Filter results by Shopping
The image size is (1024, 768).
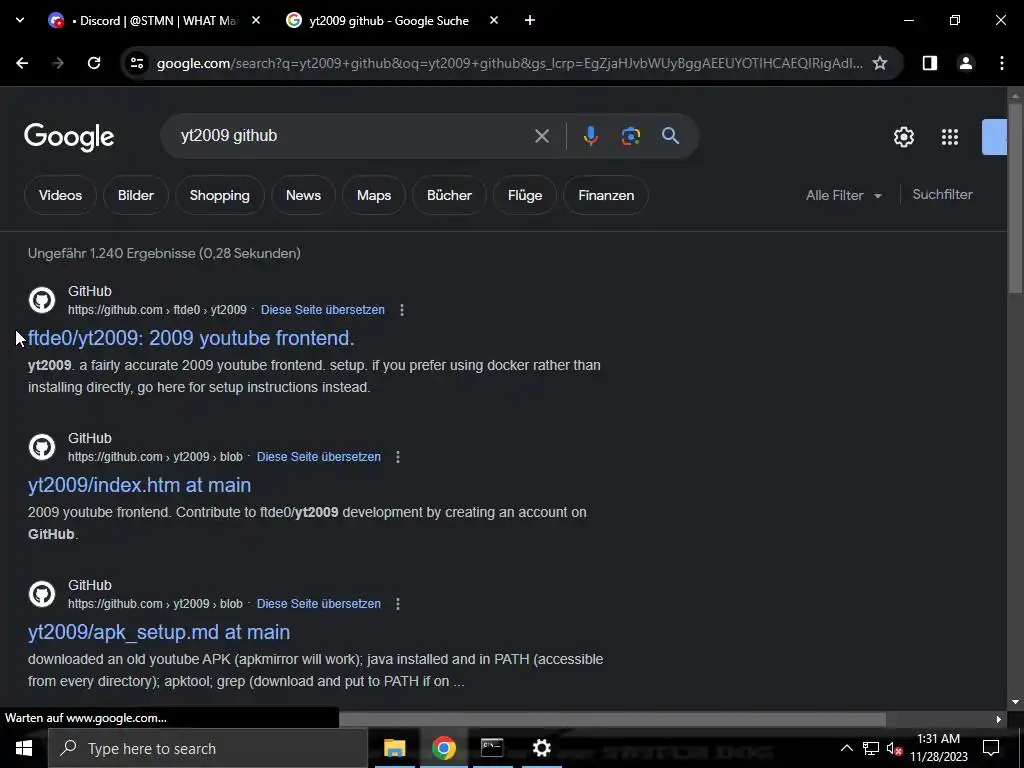pyautogui.click(x=219, y=195)
